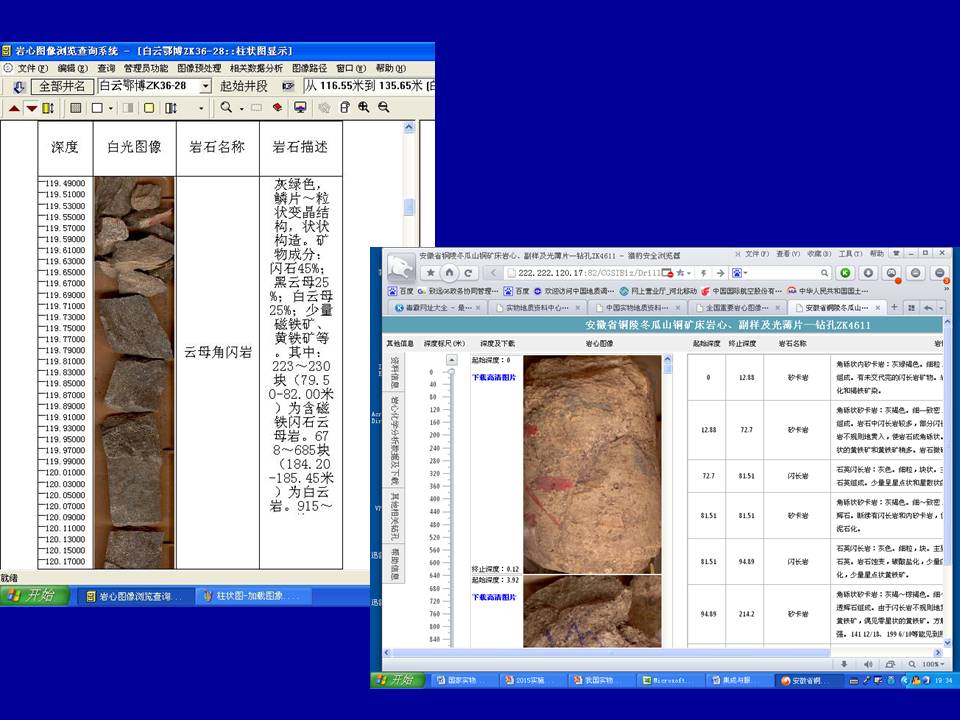
Task: Open the 管理员功能 menu in core viewer
Action: coord(146,68)
